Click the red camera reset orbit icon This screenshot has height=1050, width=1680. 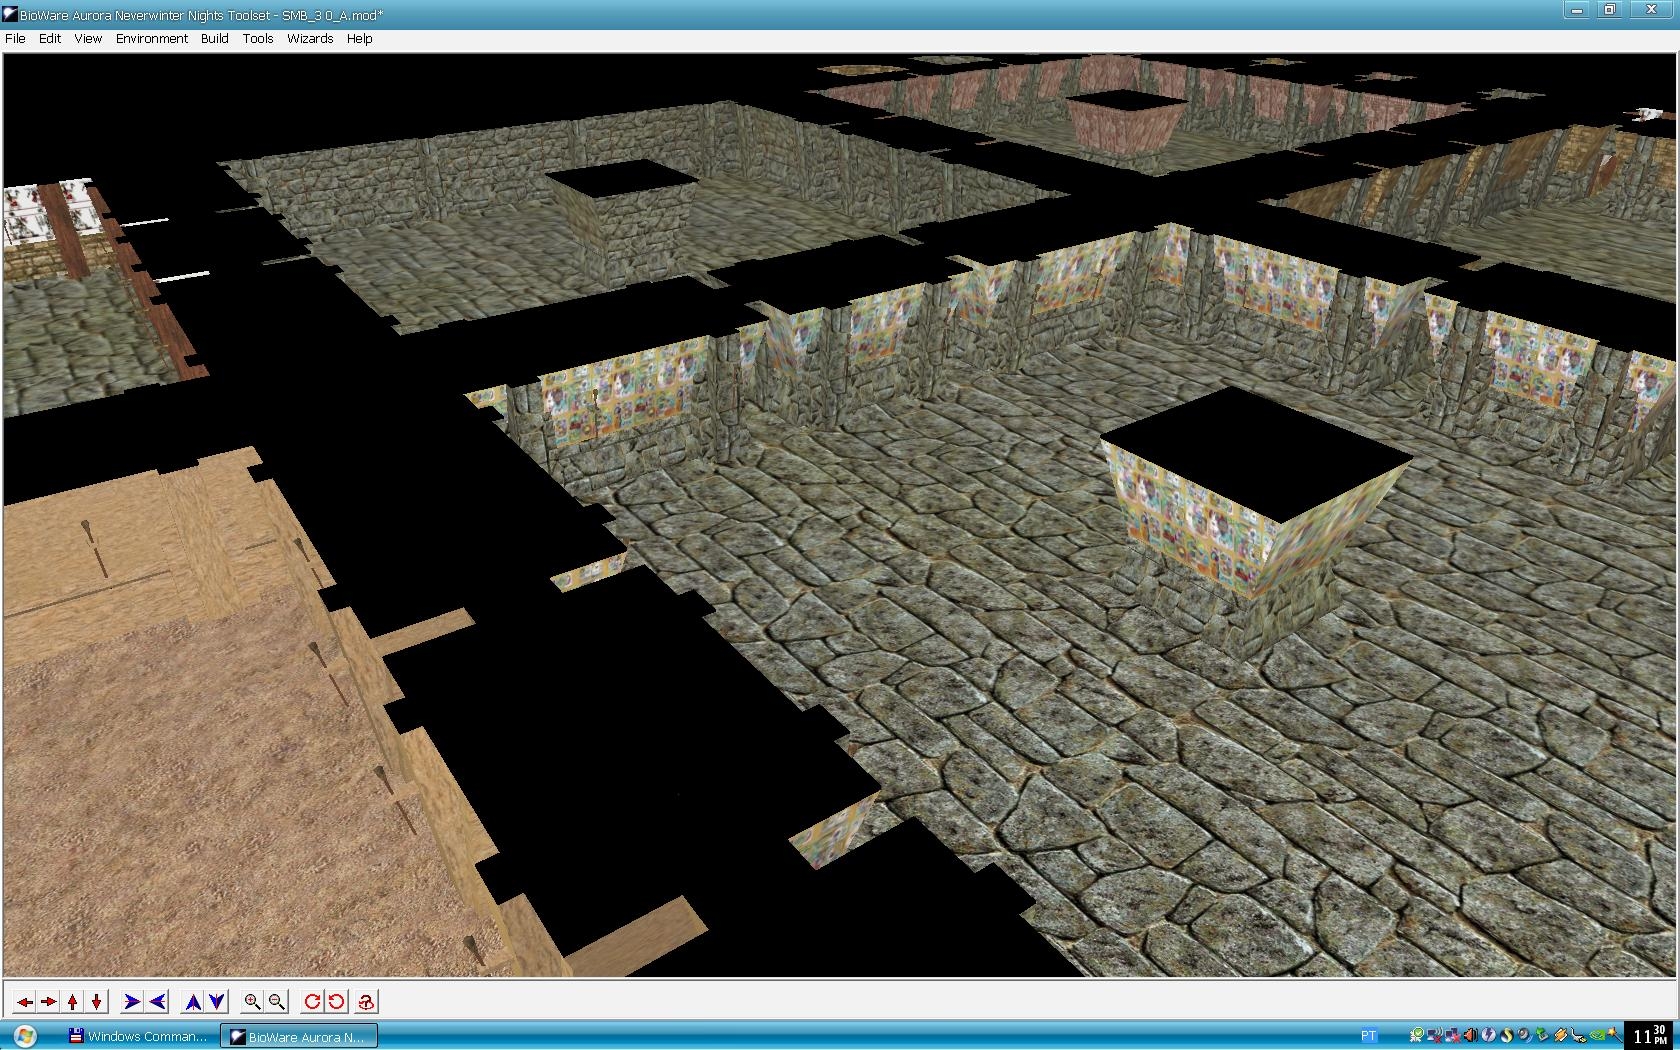coord(366,1001)
